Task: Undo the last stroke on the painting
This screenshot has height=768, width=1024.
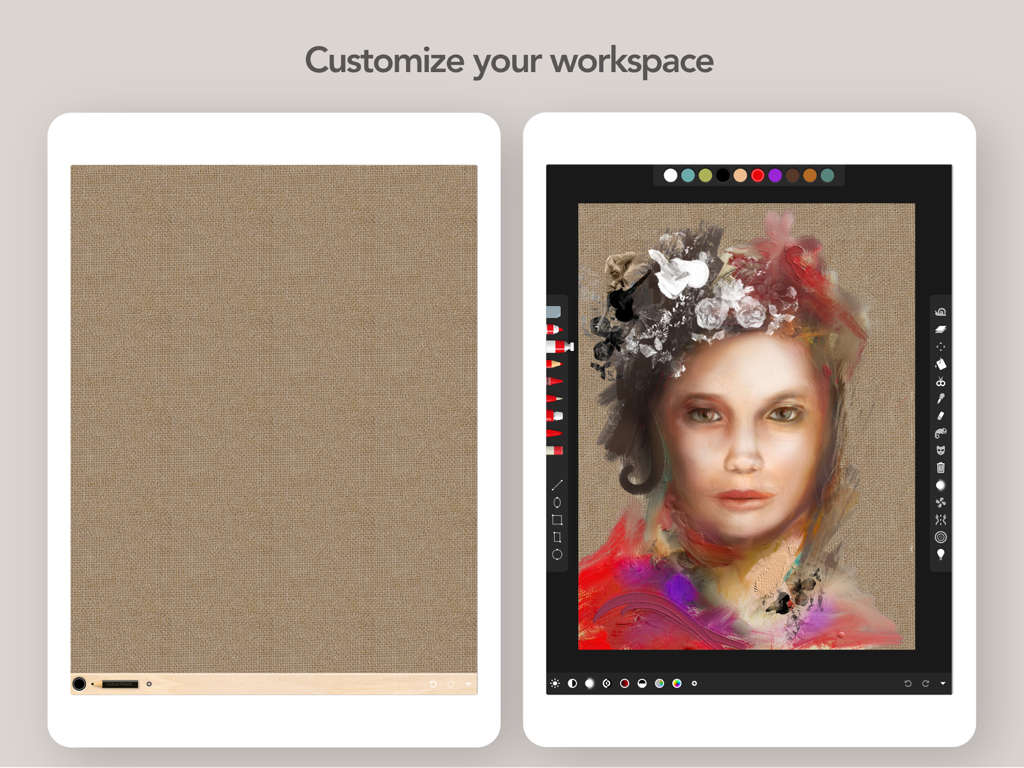Action: [x=908, y=683]
